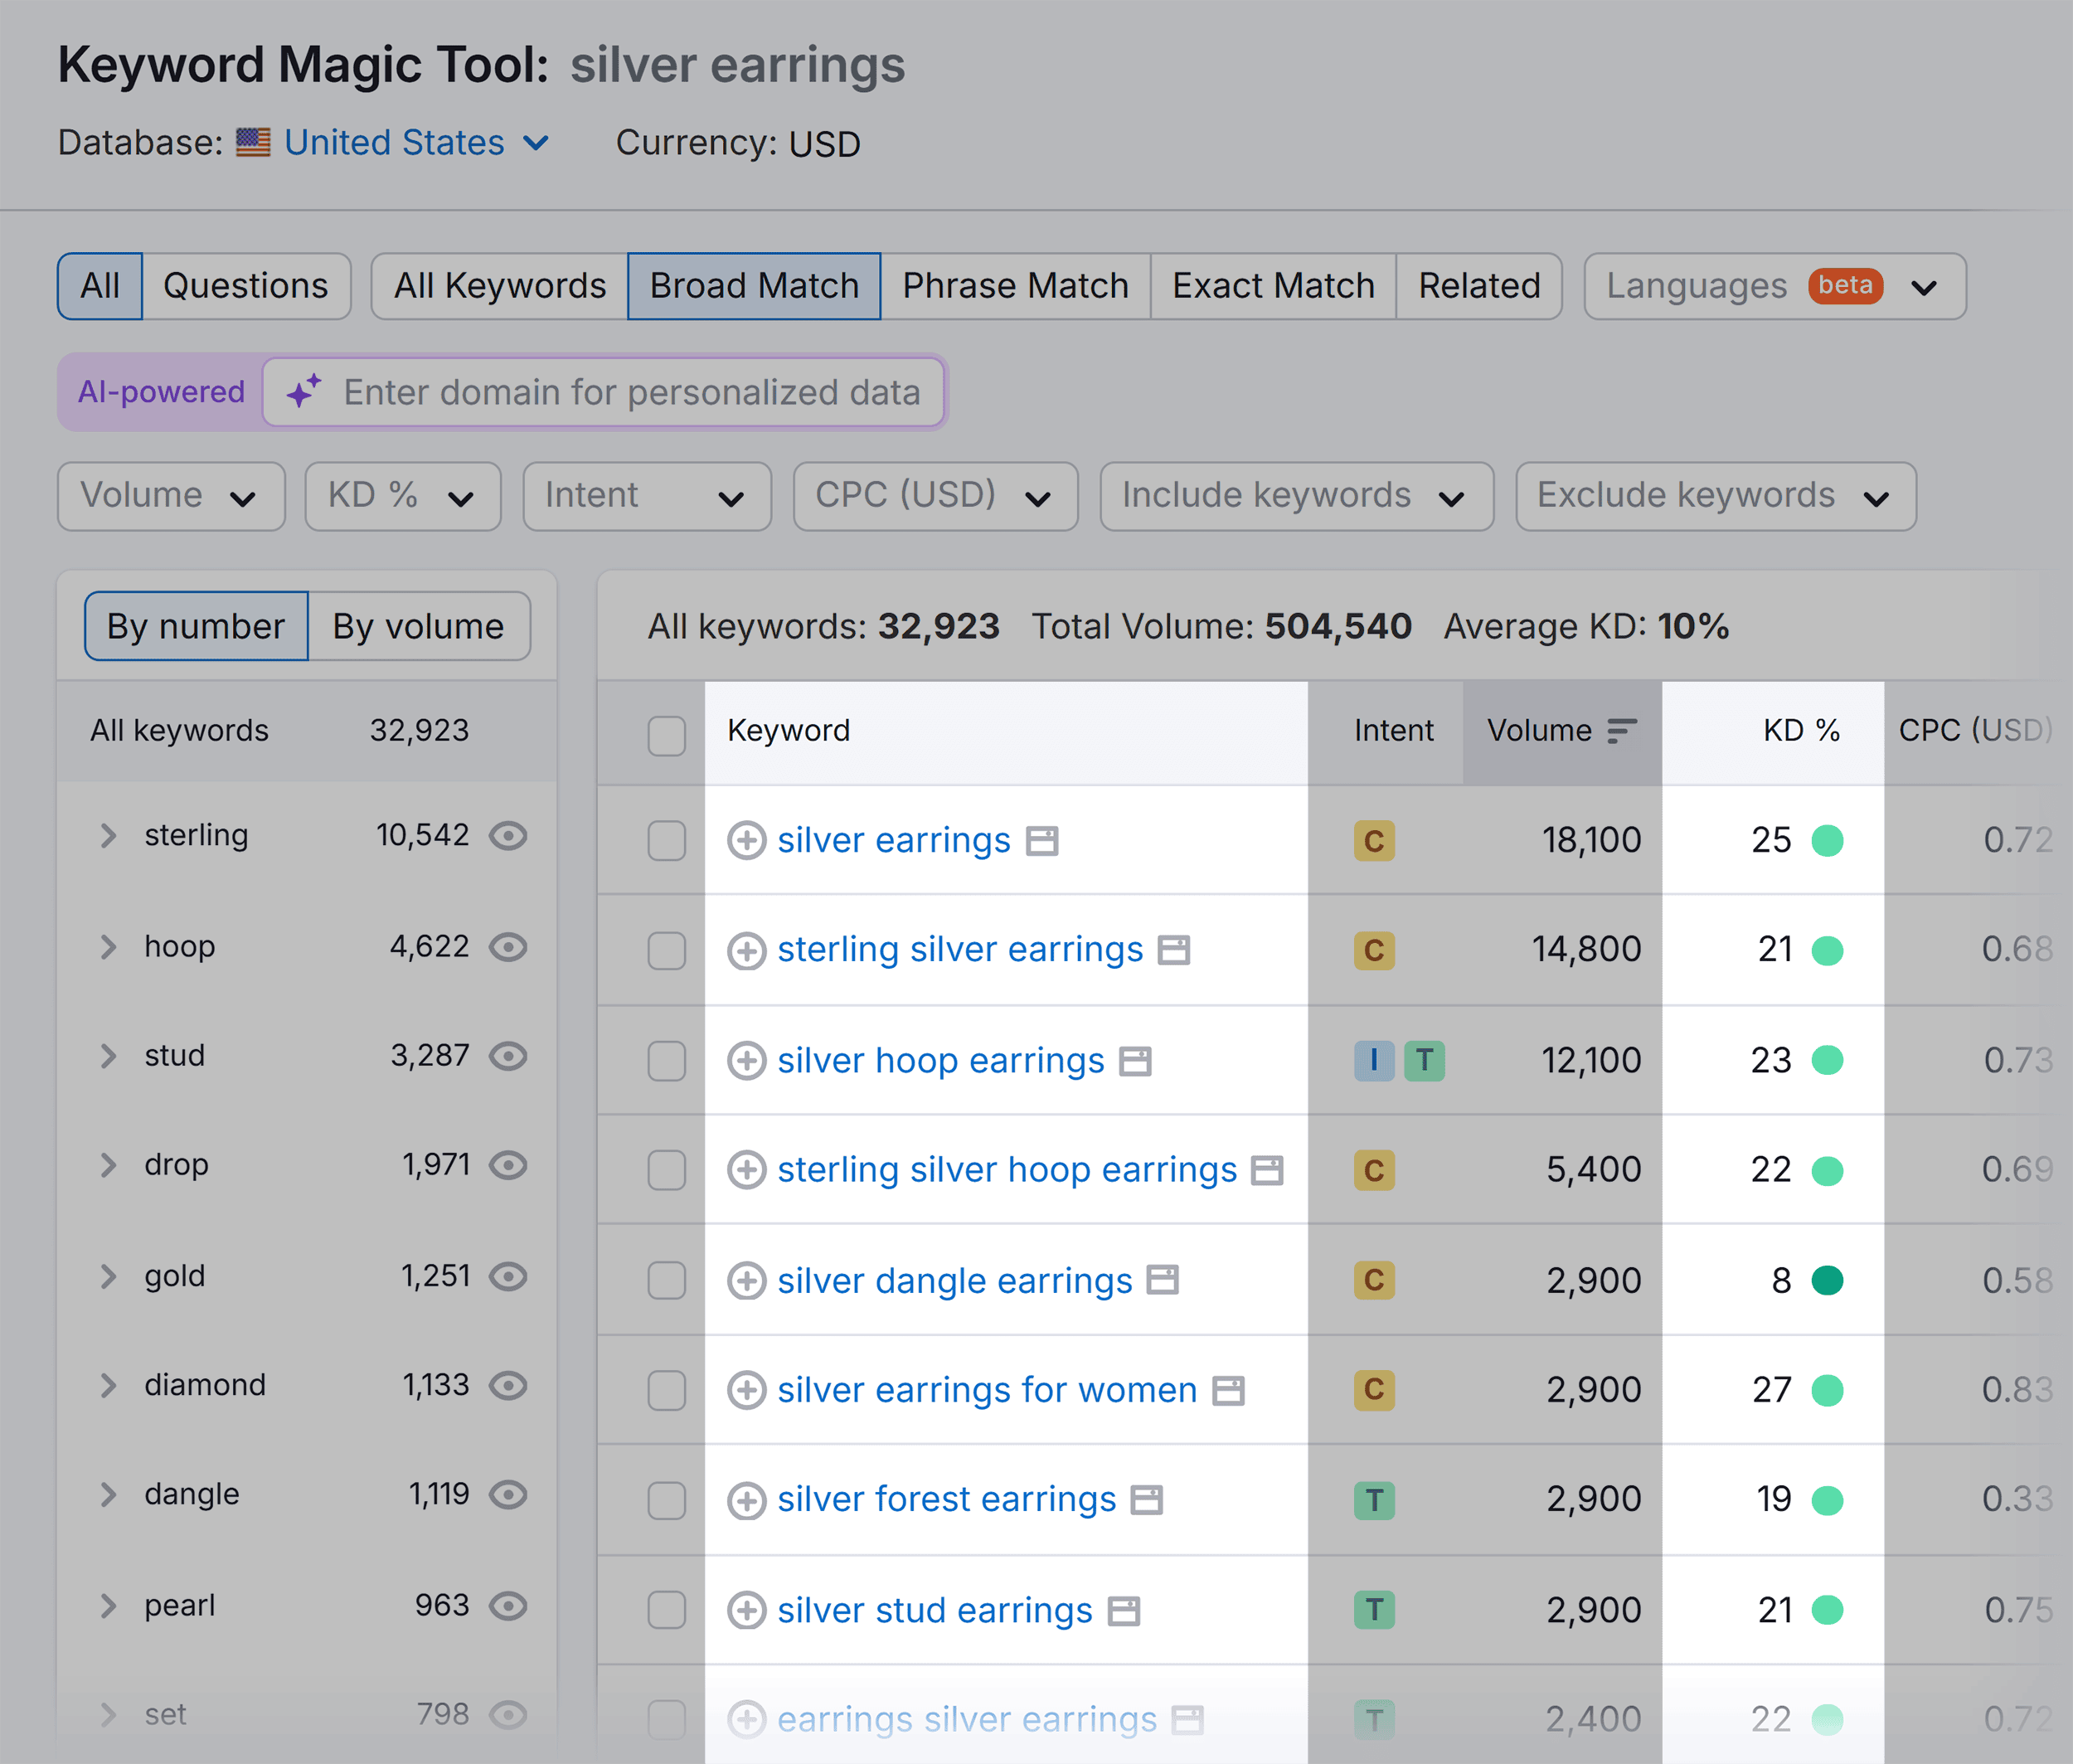This screenshot has height=1764, width=2073.
Task: Click the AI-powered sparkle icon for personalized data
Action: 306,391
